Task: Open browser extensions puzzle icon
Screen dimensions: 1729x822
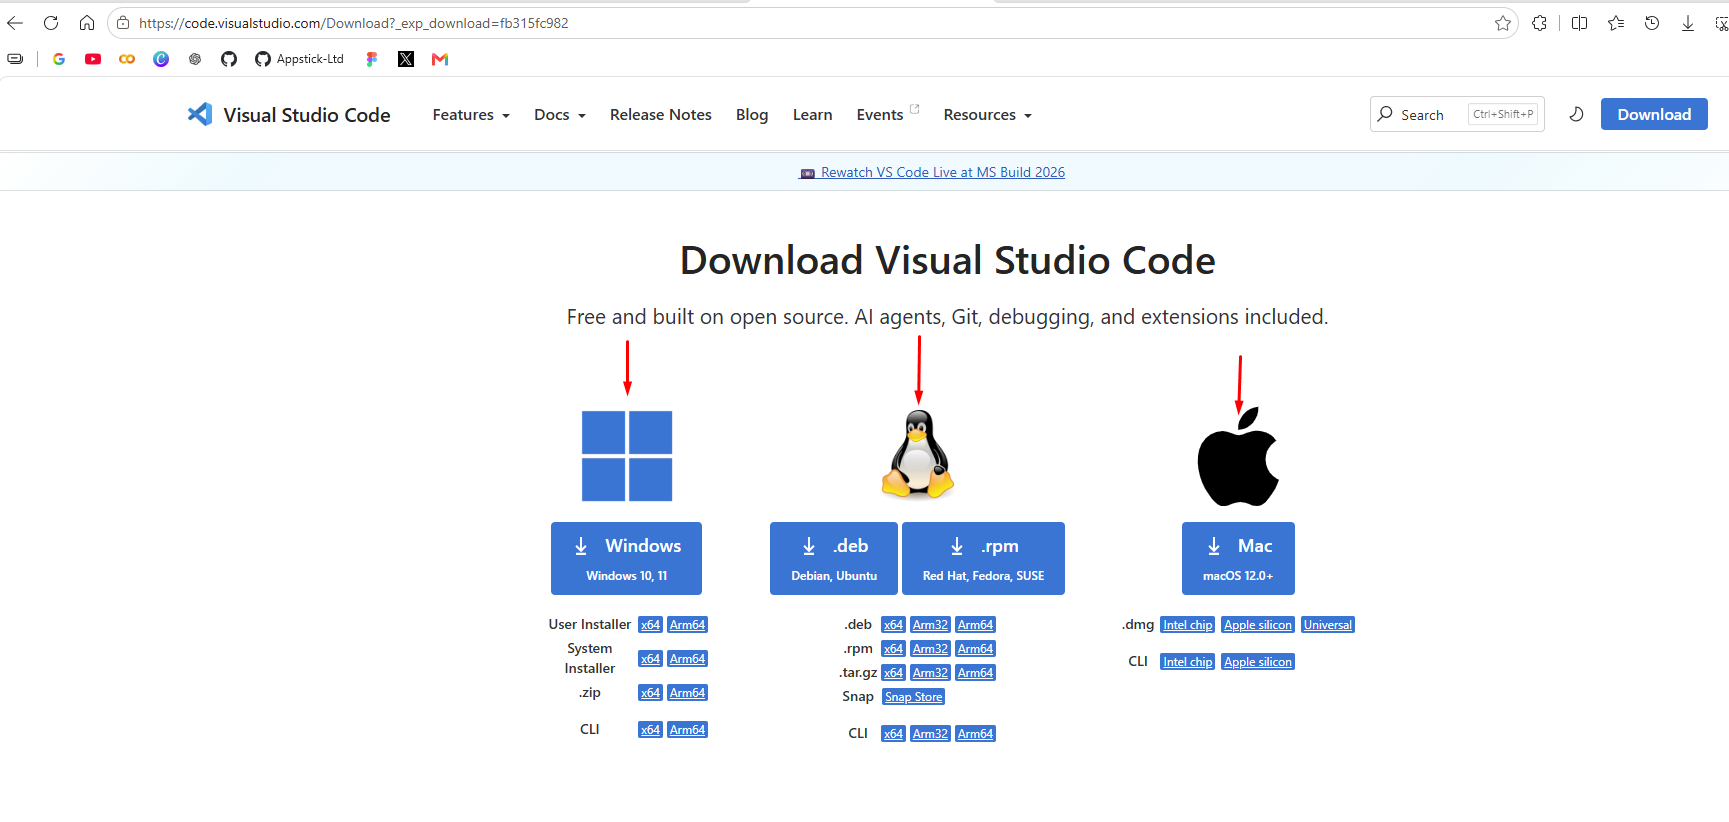Action: click(1540, 23)
